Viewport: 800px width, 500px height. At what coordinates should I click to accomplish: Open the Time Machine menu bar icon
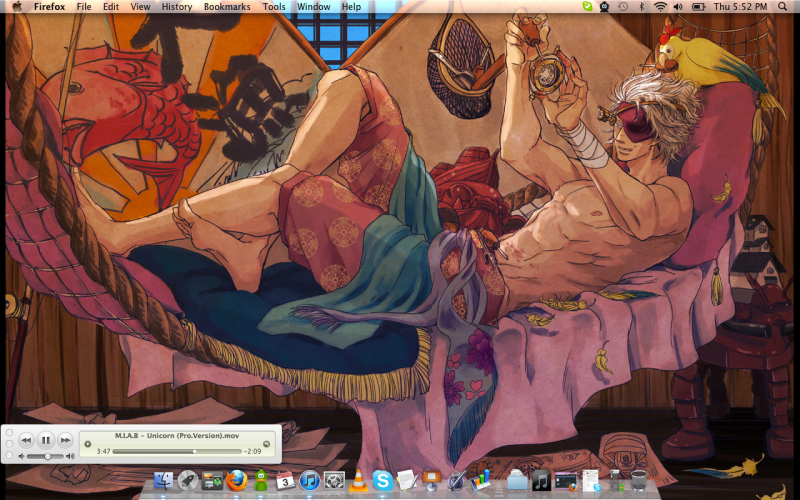pos(623,7)
